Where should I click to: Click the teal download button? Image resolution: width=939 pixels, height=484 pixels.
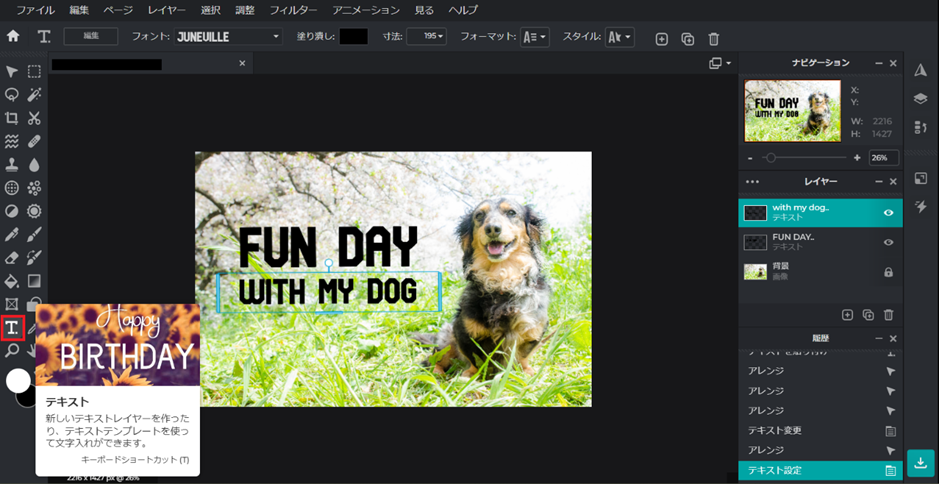tap(920, 463)
